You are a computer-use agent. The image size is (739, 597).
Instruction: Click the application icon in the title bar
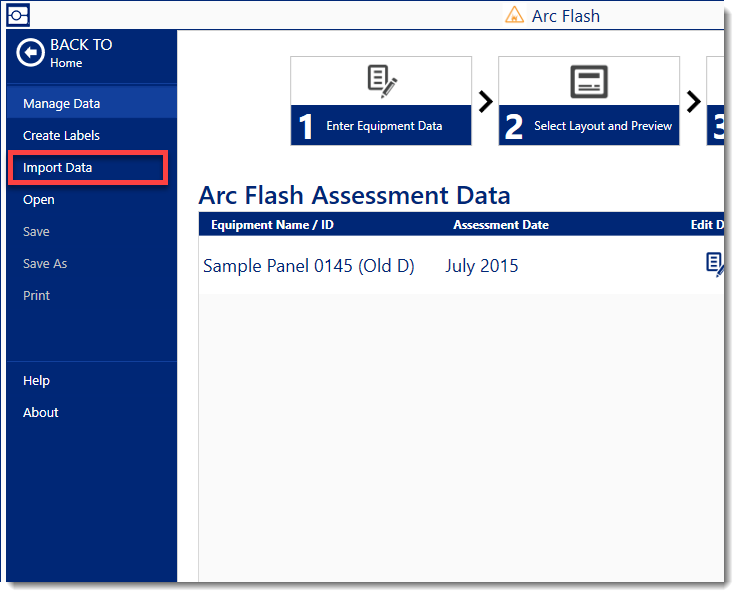coord(17,15)
